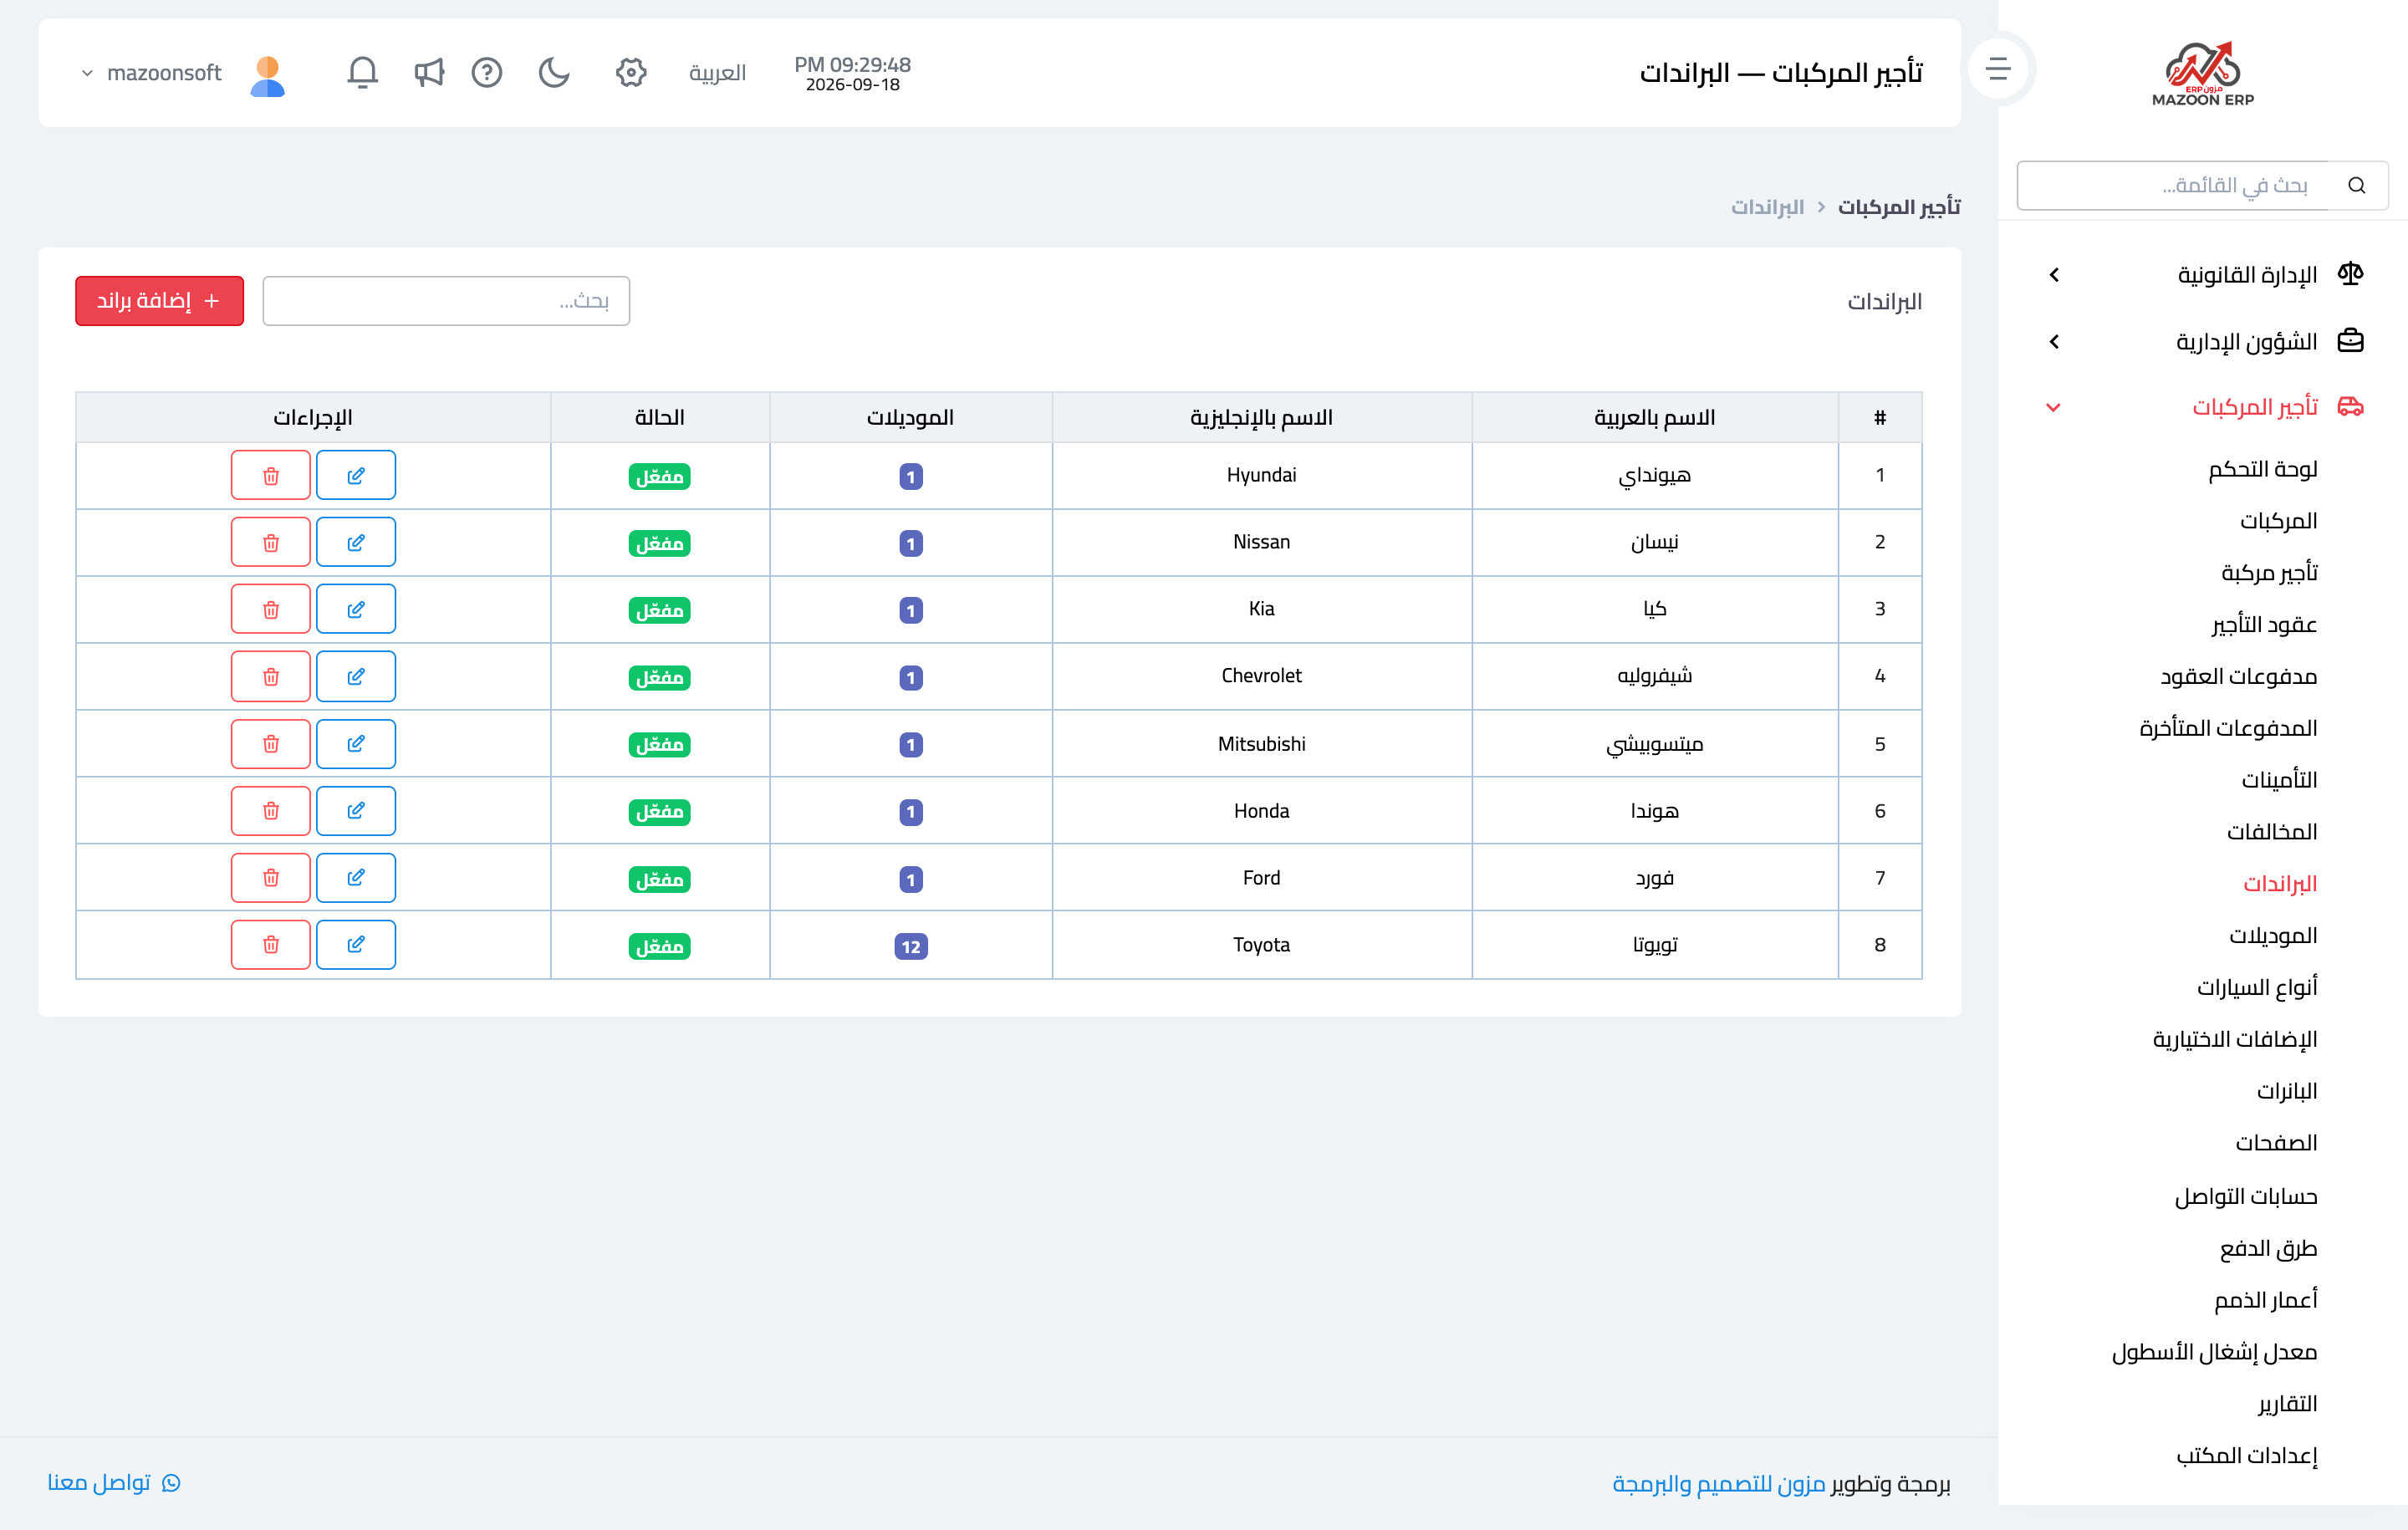Edit the Nissan brand

click(x=356, y=542)
